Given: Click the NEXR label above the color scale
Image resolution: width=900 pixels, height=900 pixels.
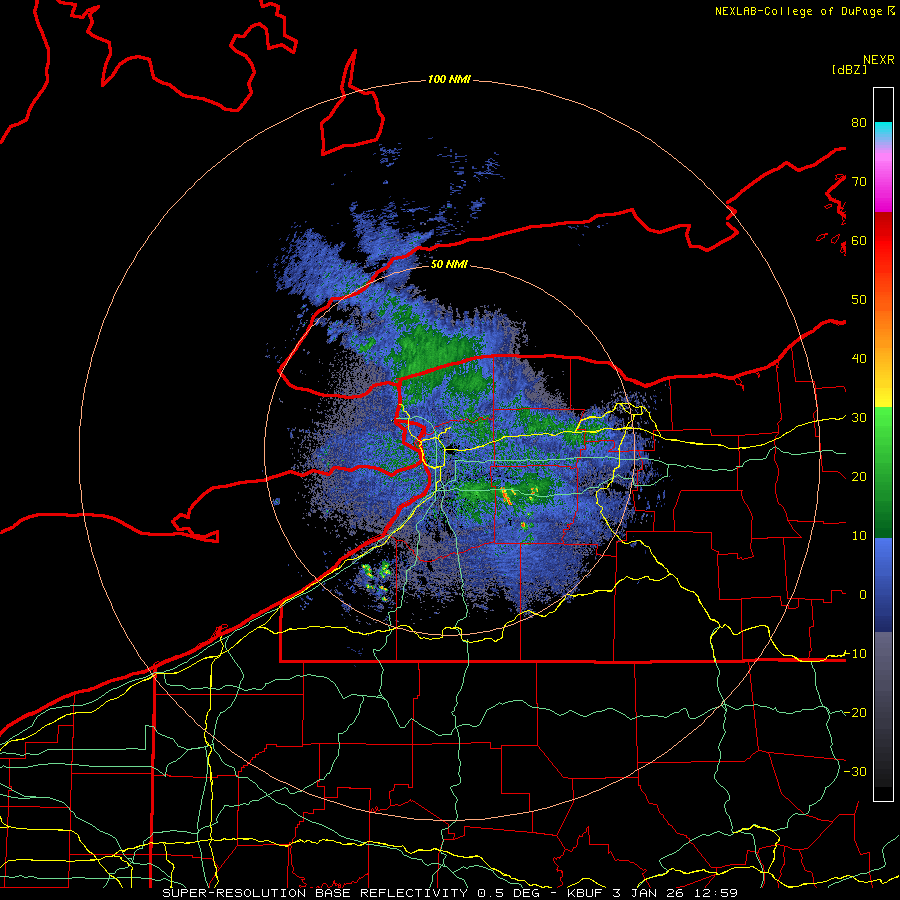Looking at the screenshot, I should click(x=879, y=60).
